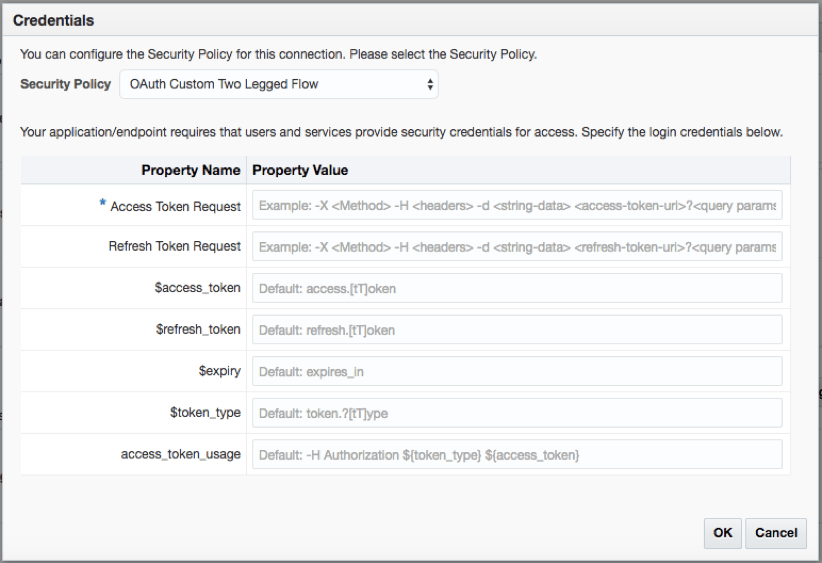Click the $expiry property name label
822x563 pixels.
219,371
